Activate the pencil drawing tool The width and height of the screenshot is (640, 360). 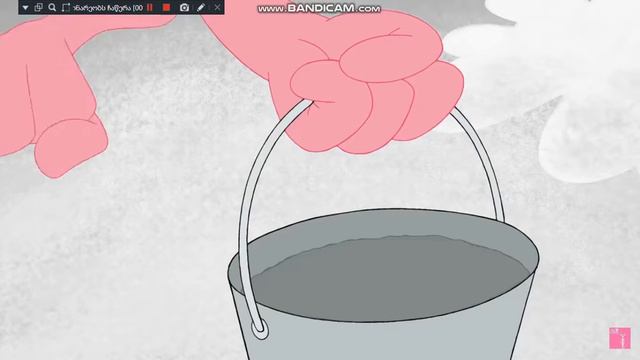[x=201, y=7]
